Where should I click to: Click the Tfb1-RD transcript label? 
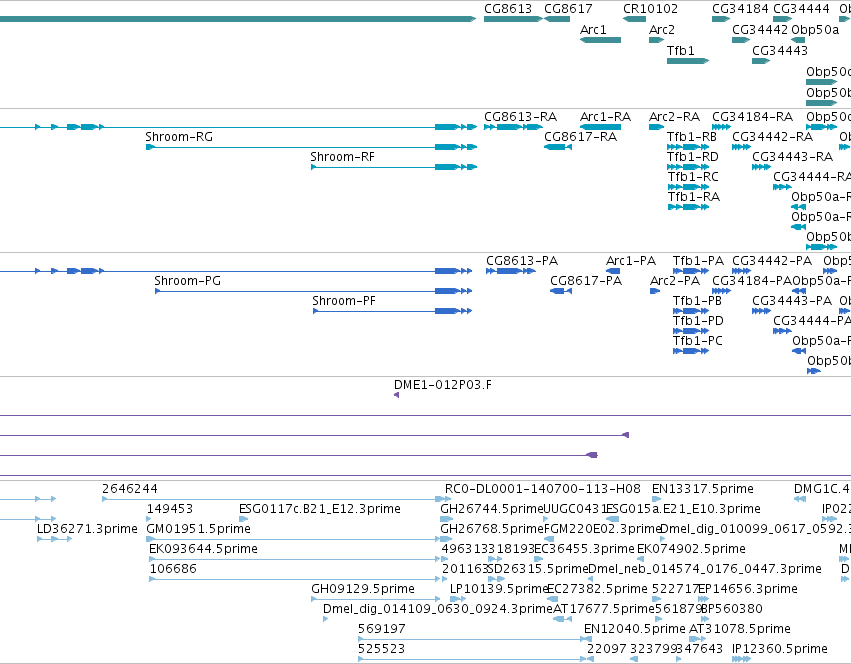[693, 157]
